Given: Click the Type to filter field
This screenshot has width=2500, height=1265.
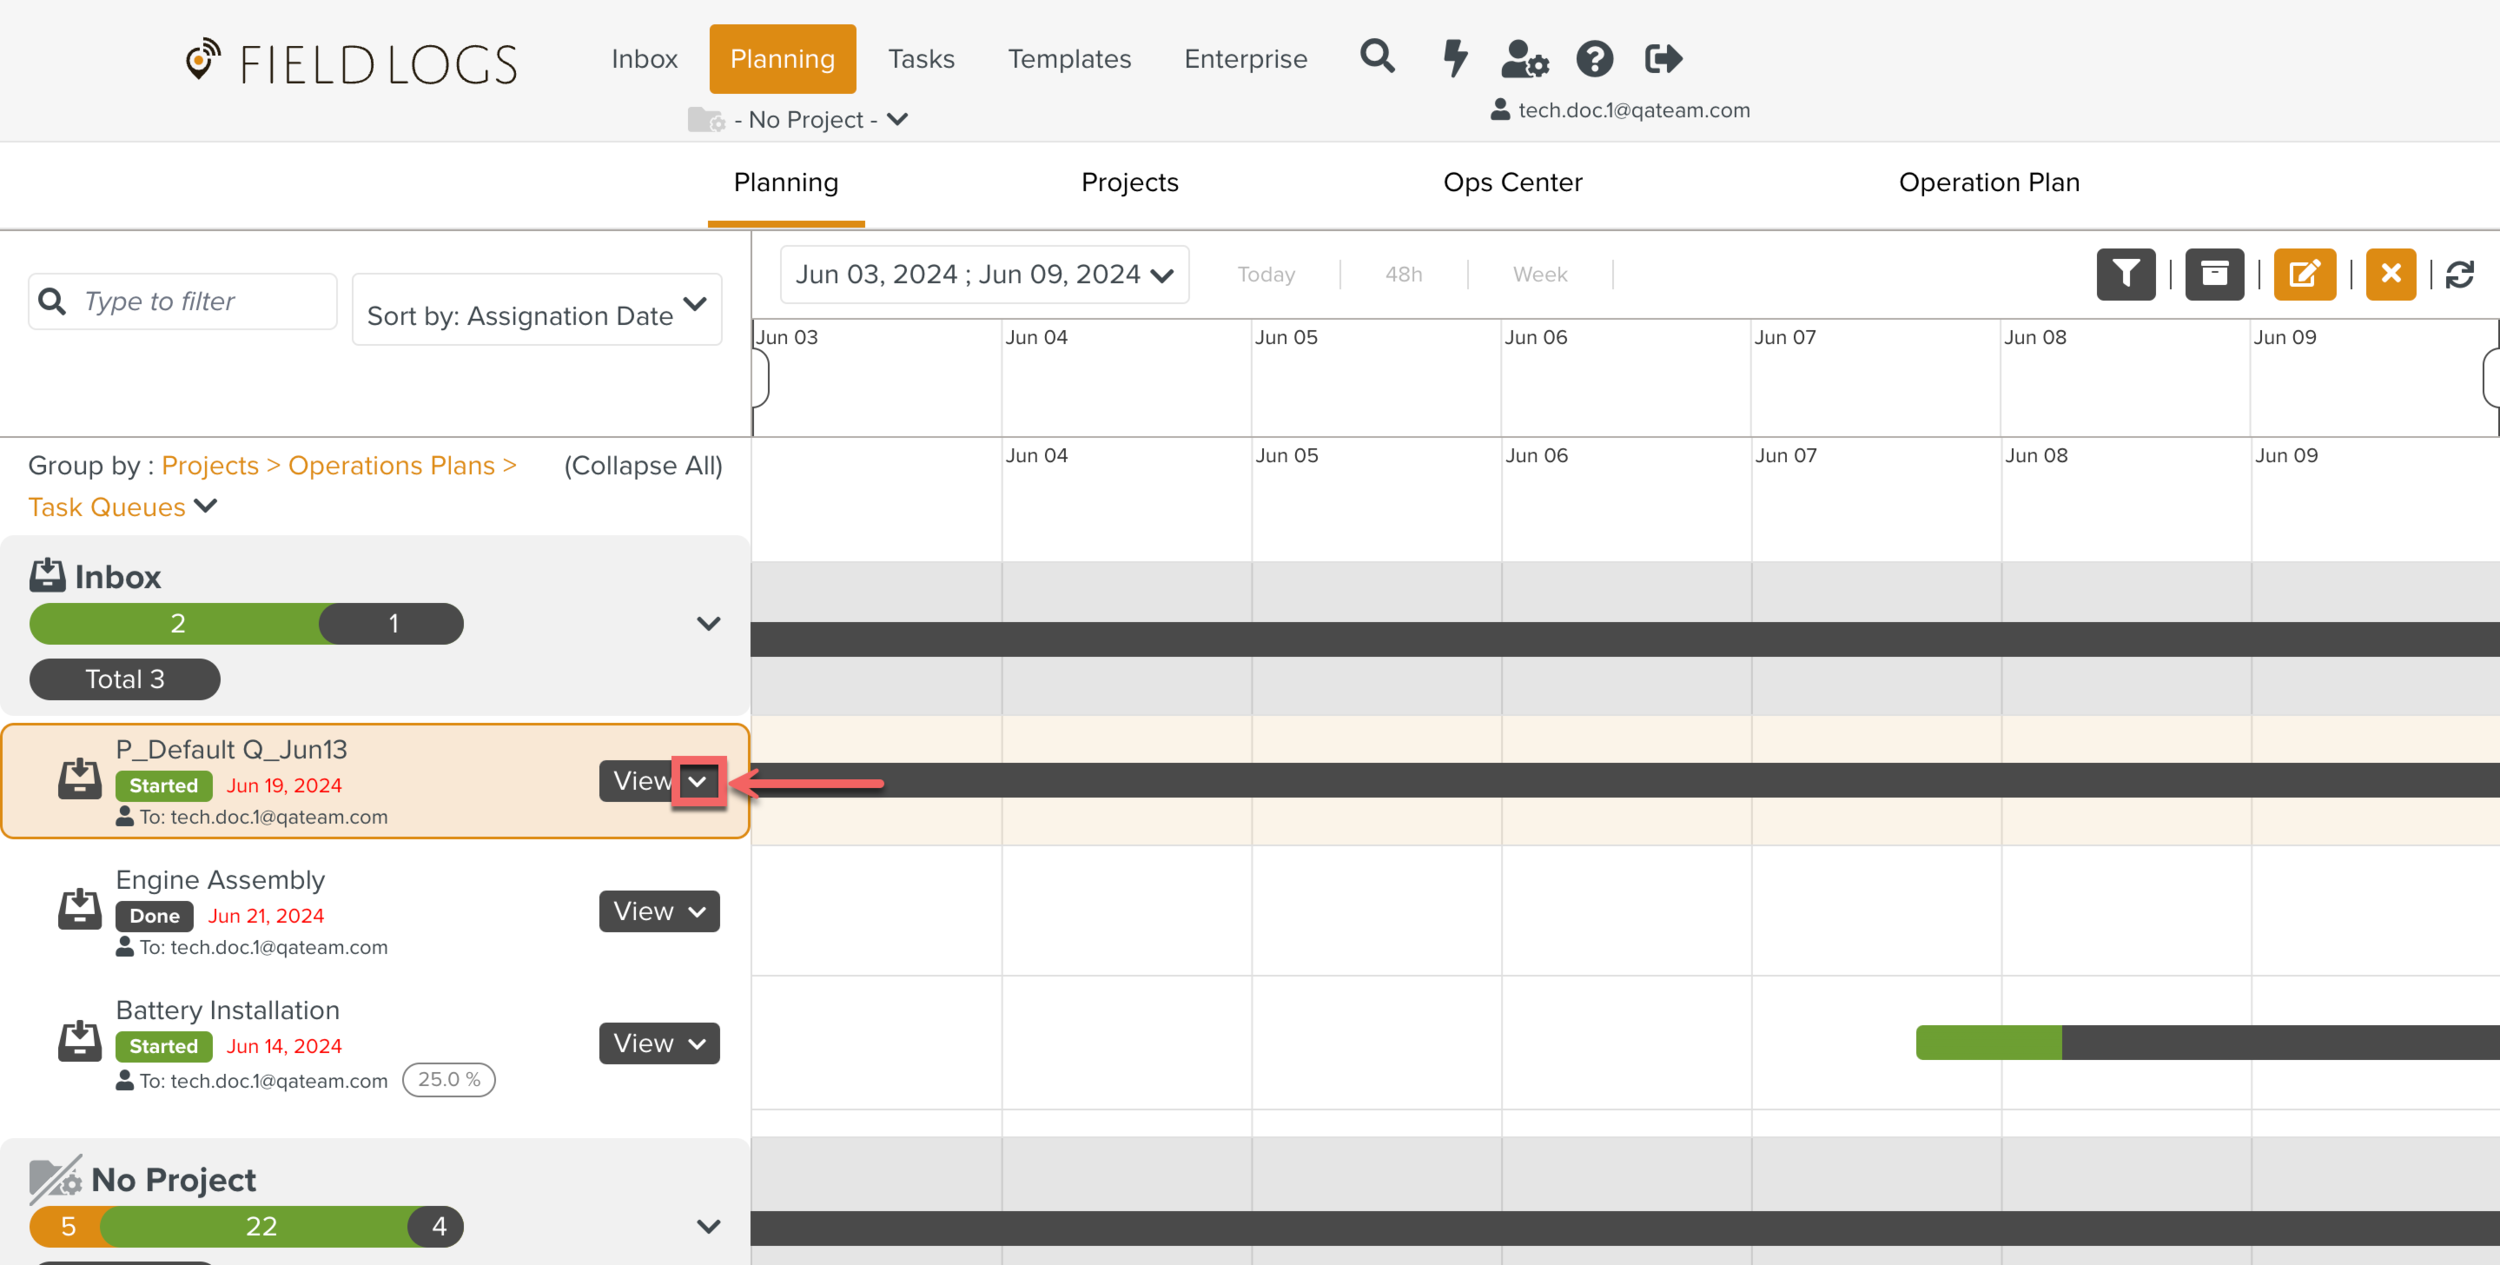Looking at the screenshot, I should tap(200, 301).
